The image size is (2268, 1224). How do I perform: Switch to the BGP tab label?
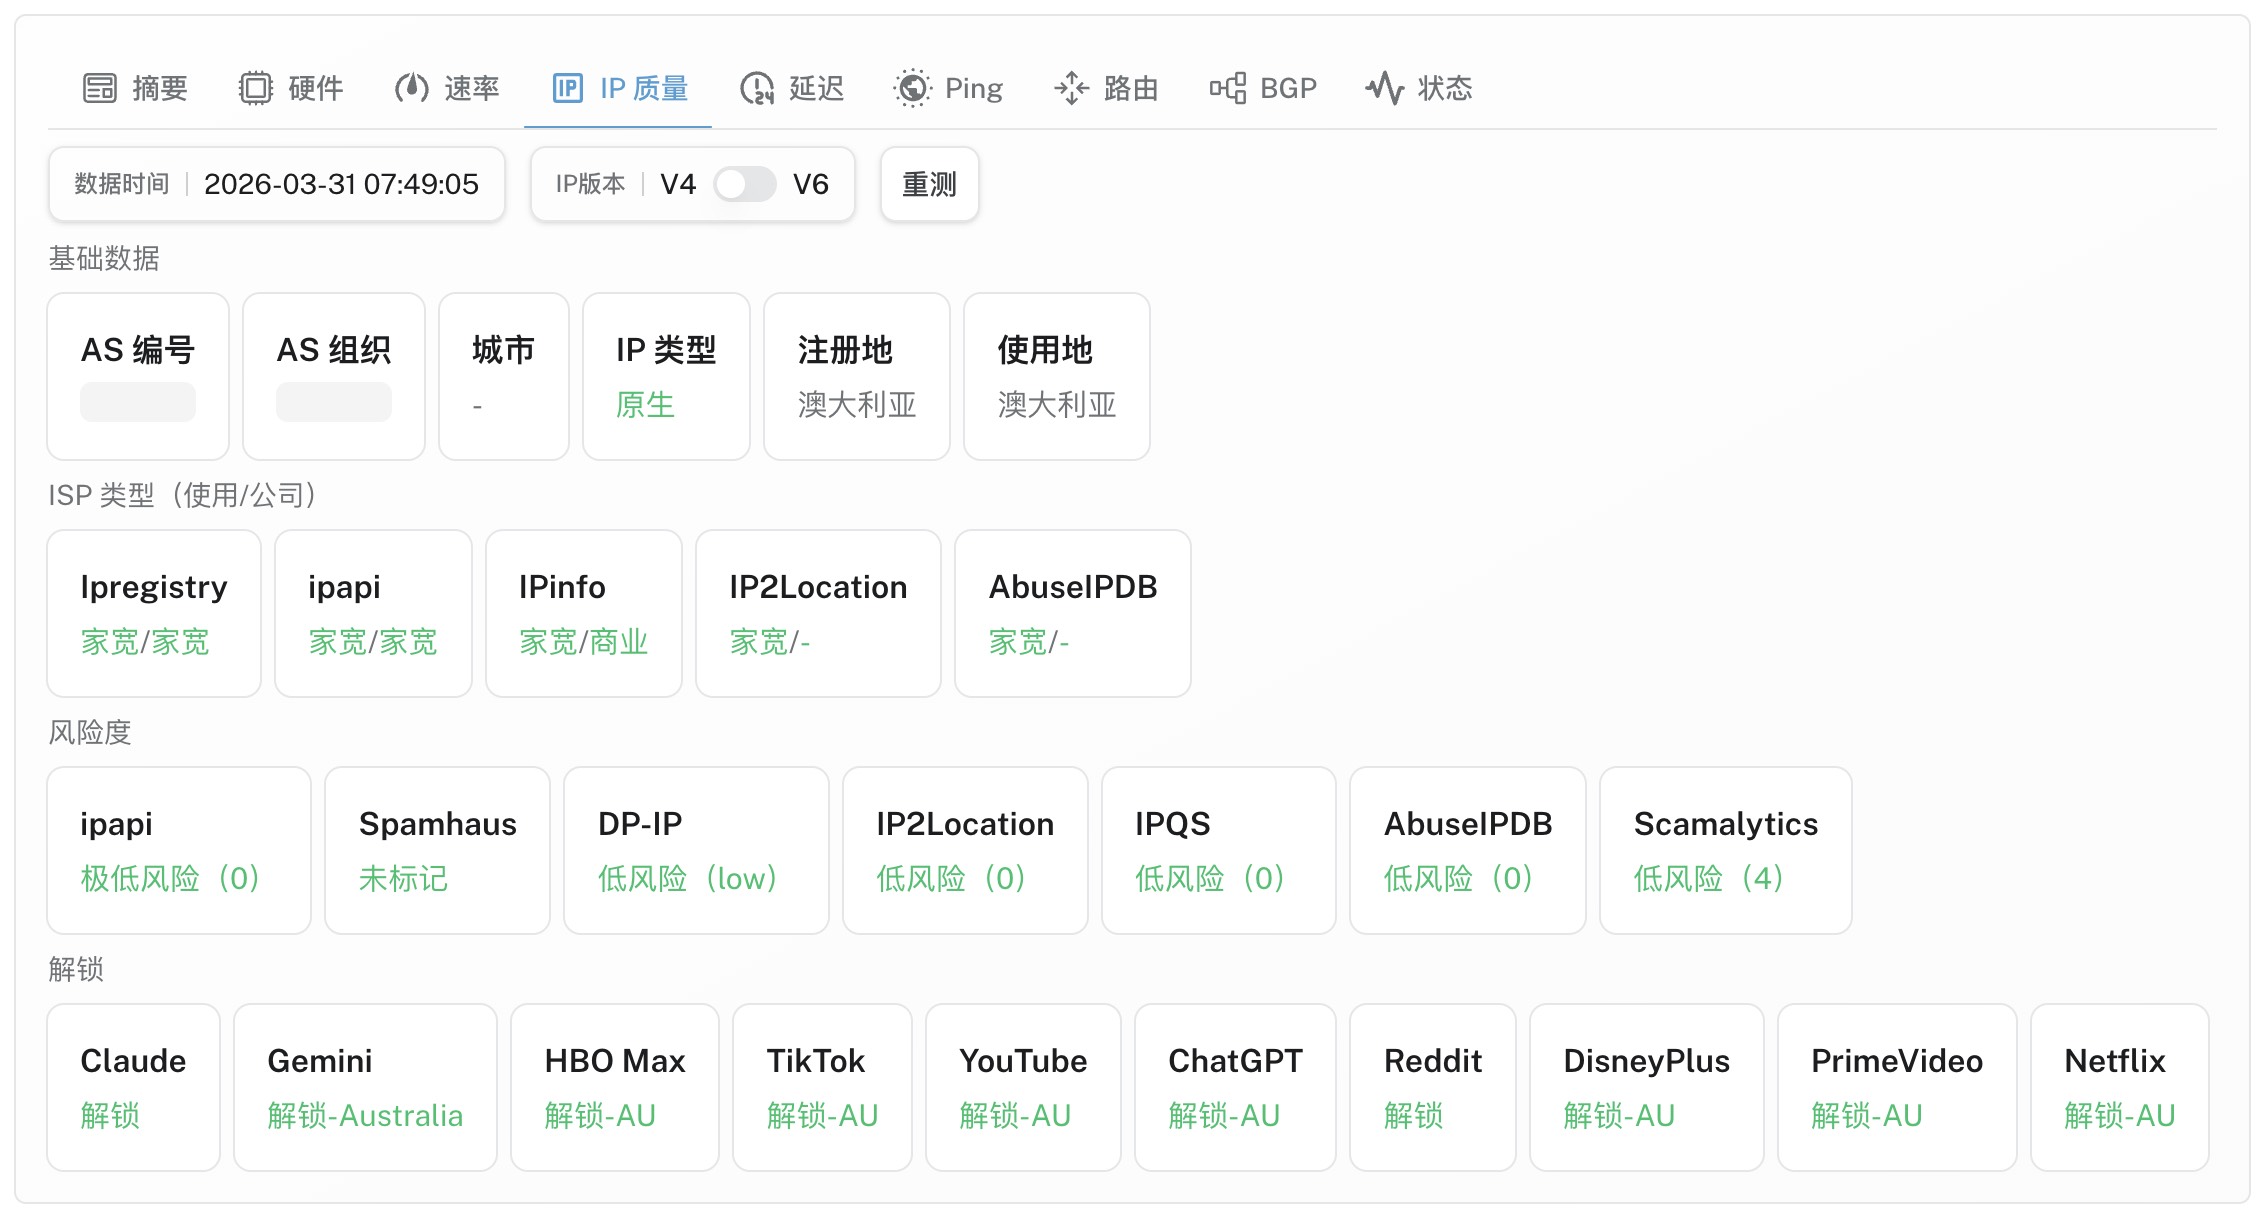[x=1289, y=88]
